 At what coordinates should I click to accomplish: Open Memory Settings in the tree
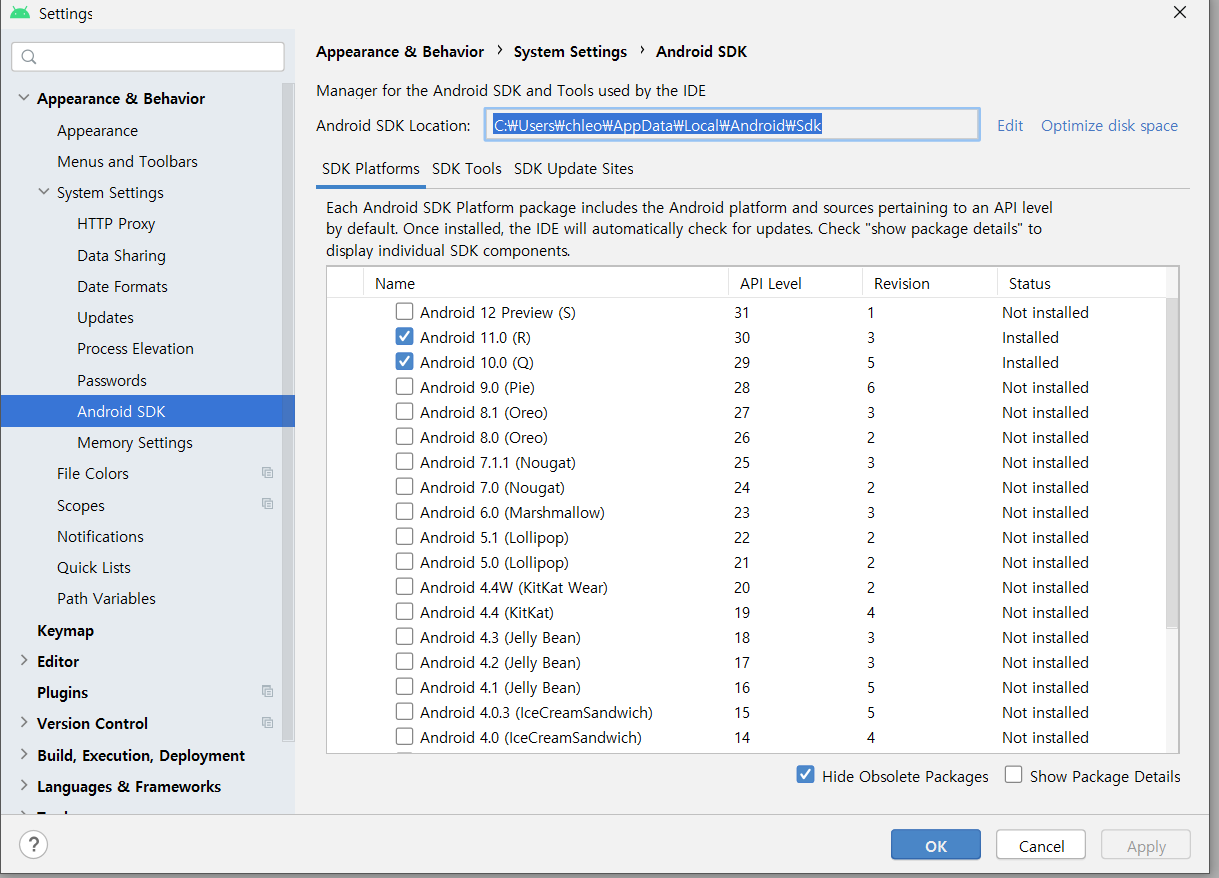click(x=135, y=442)
